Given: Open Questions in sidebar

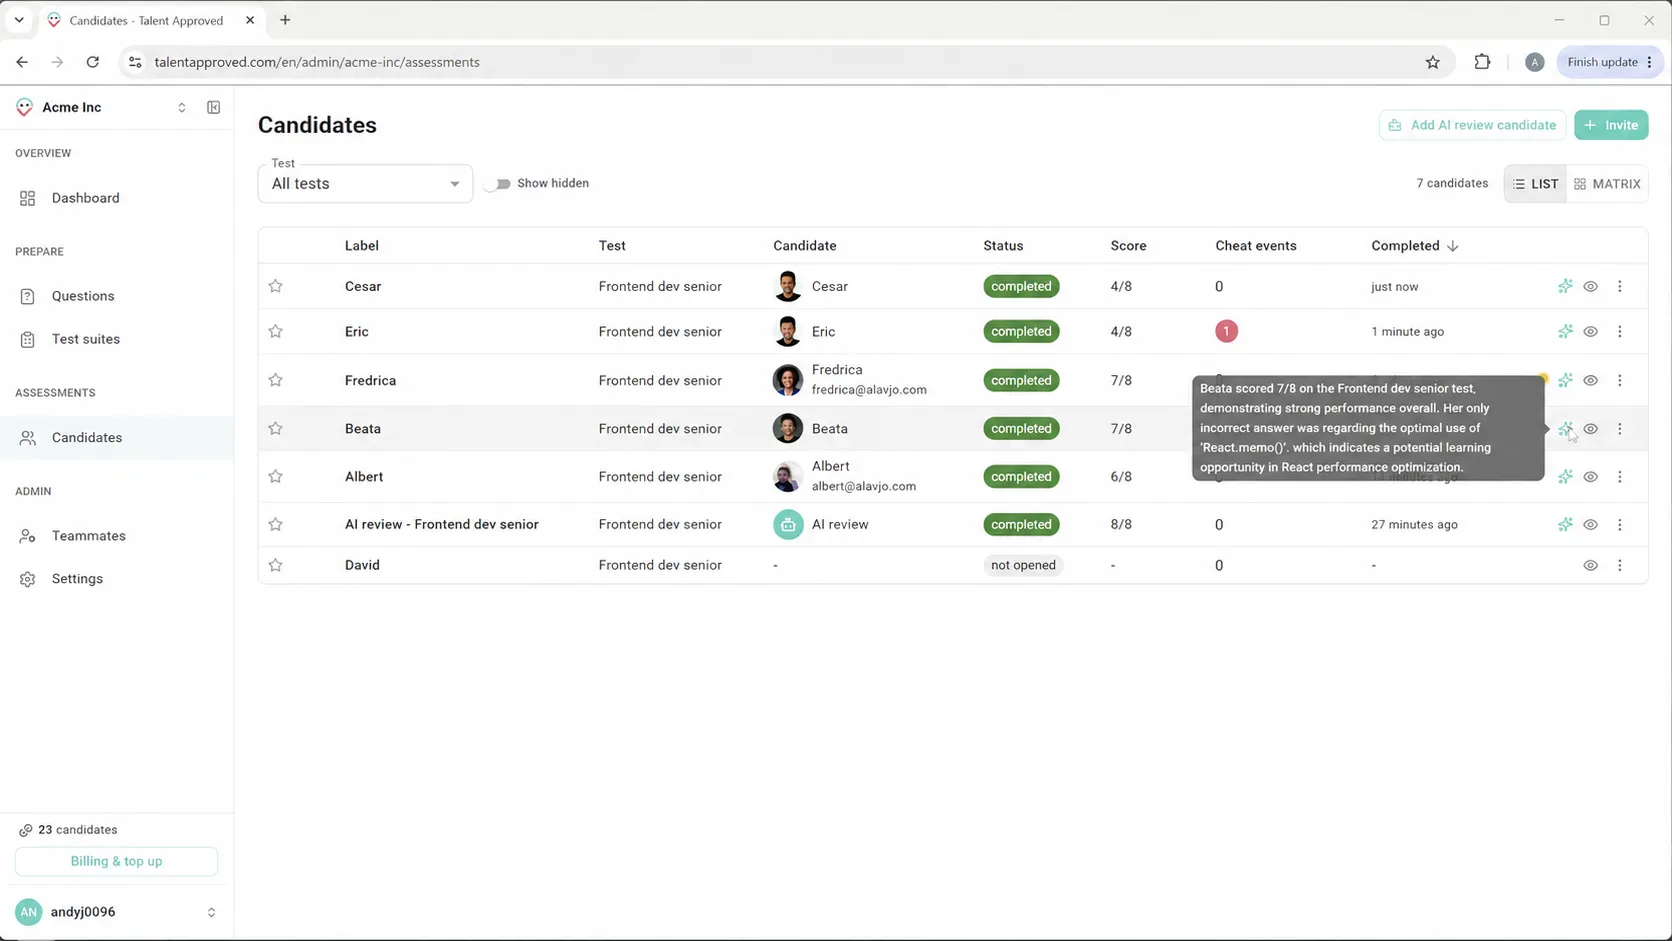Looking at the screenshot, I should (116, 296).
